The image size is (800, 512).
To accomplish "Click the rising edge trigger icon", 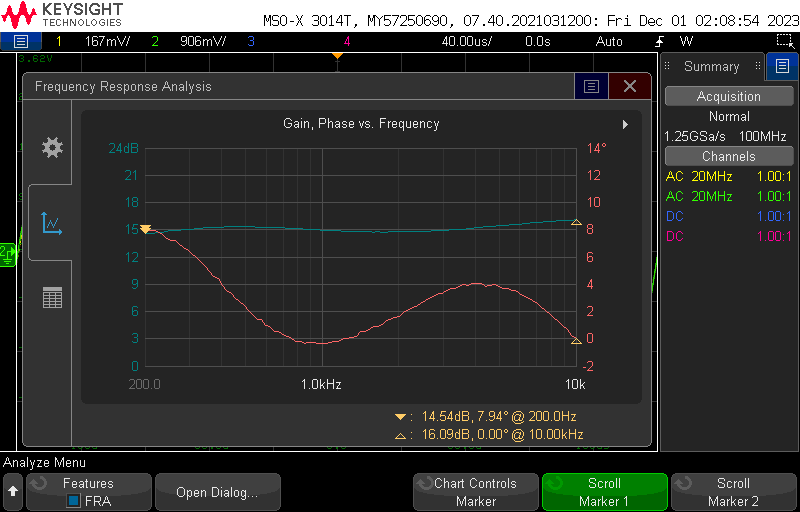I will (660, 41).
